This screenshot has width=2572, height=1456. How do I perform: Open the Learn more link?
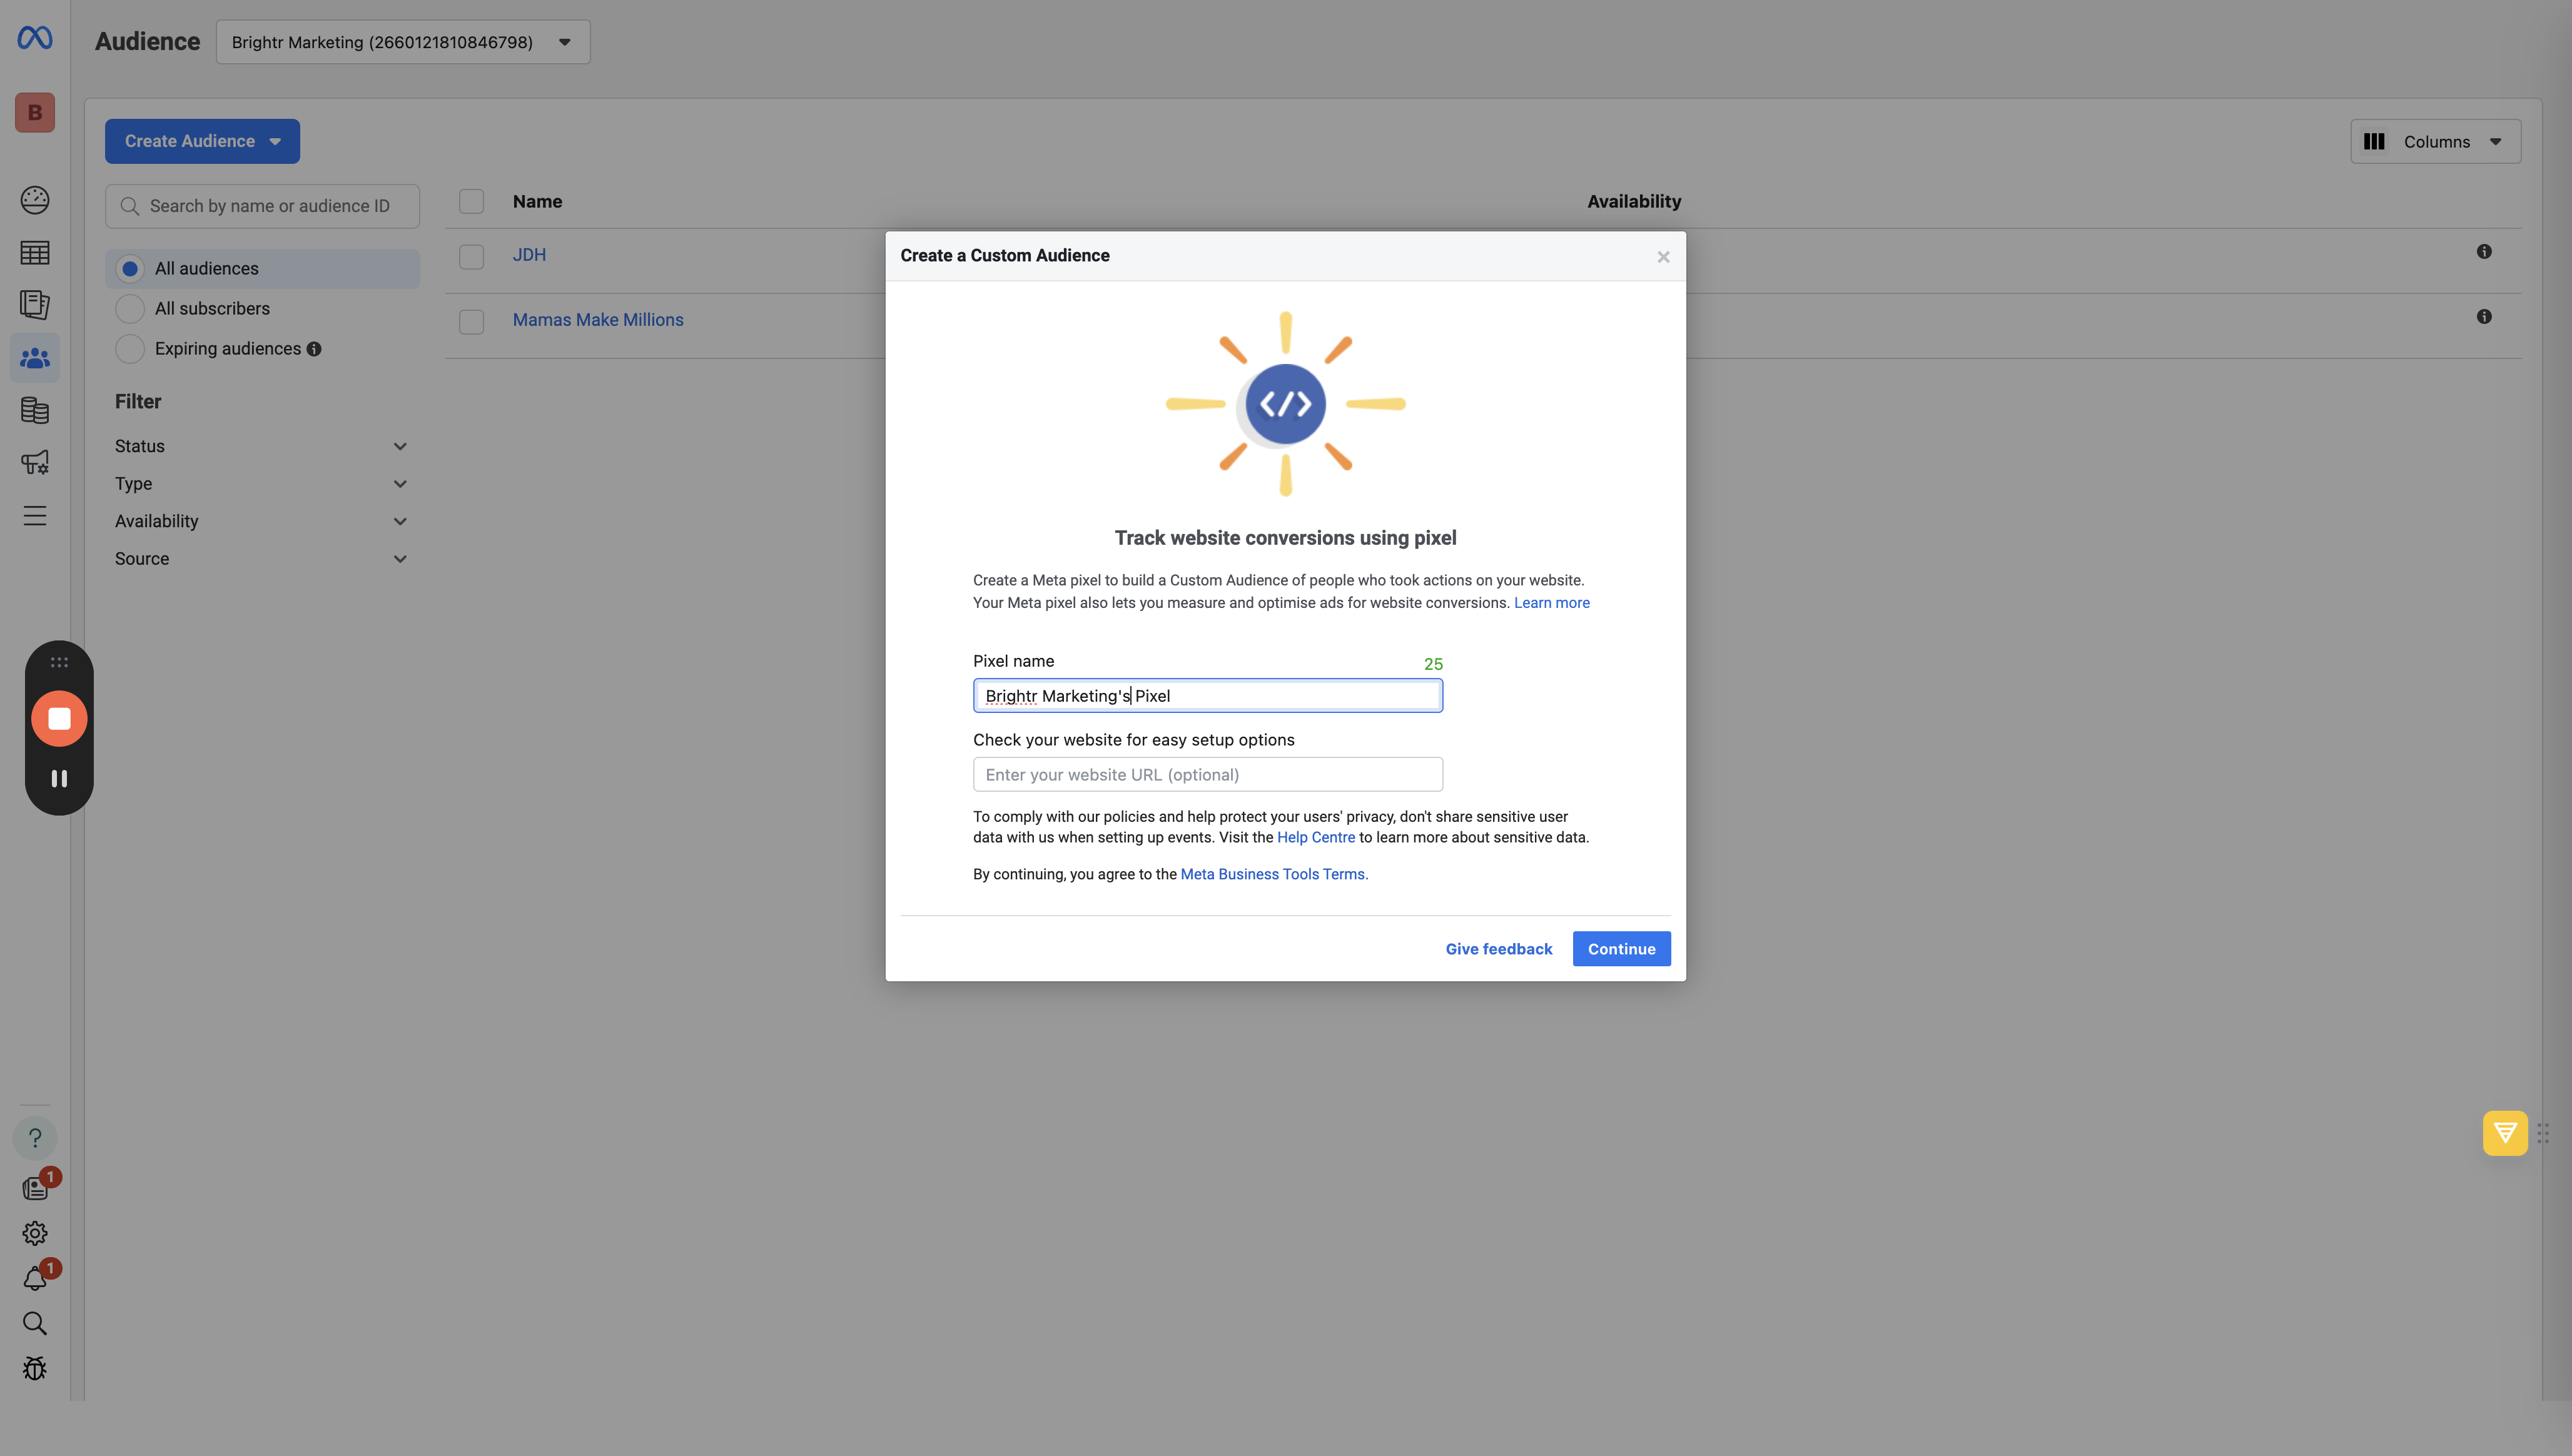coord(1551,603)
